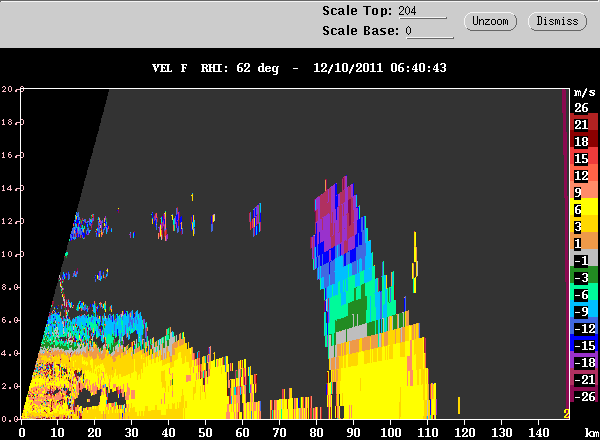
Task: Click the purple storm top echo near 90 km
Action: (336, 220)
